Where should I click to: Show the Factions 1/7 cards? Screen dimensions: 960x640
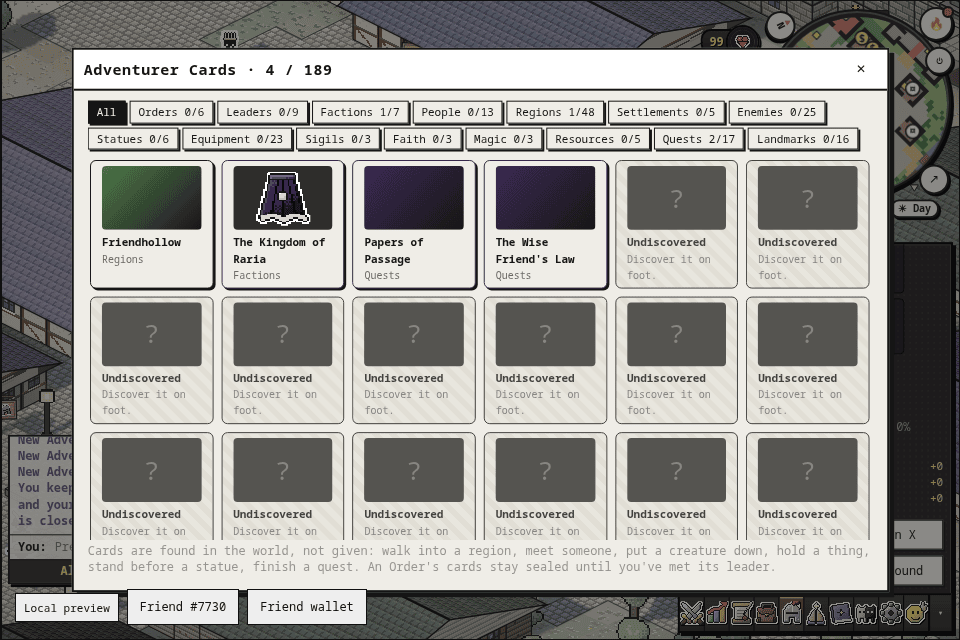[x=360, y=112]
